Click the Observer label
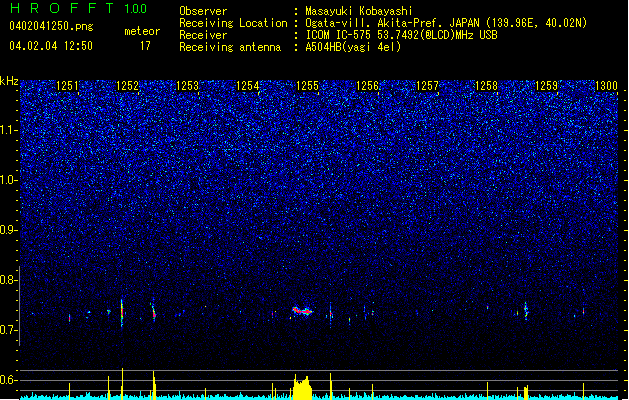This screenshot has height=400, width=629. (x=203, y=11)
